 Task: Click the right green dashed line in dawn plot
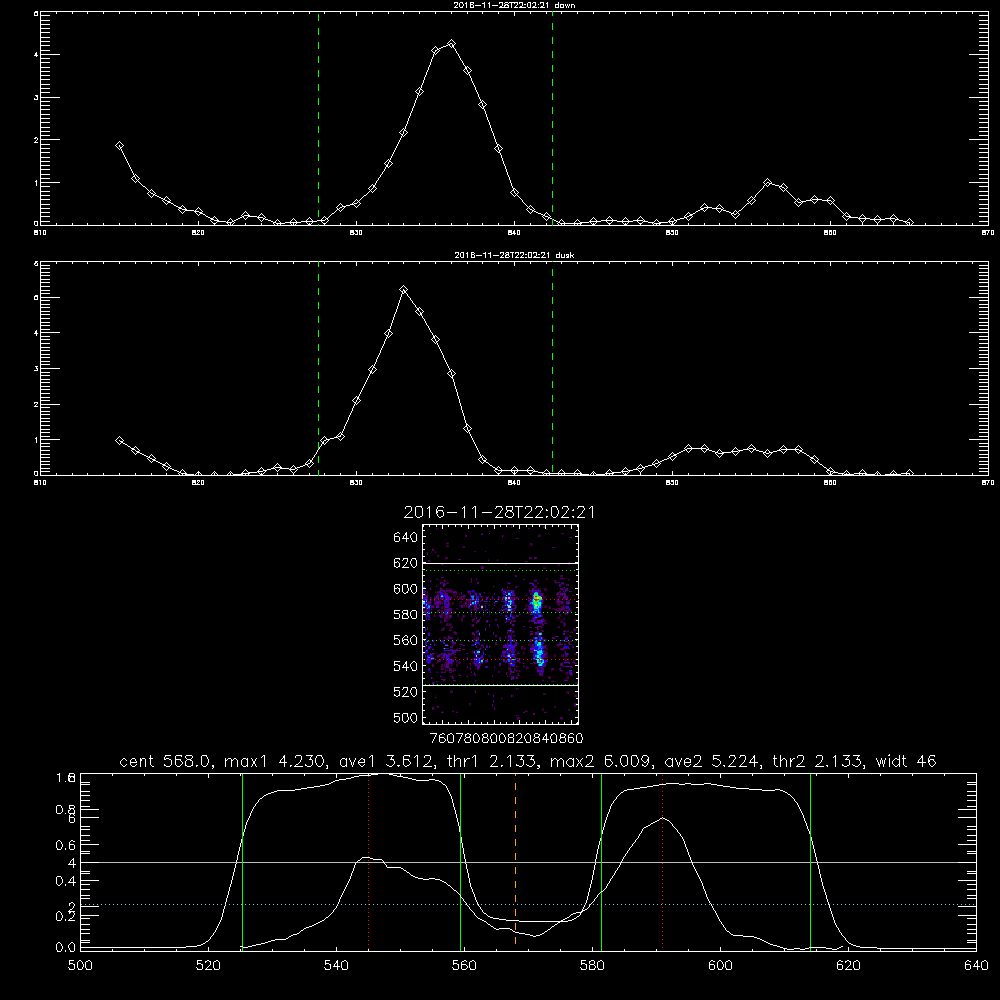coord(552,118)
